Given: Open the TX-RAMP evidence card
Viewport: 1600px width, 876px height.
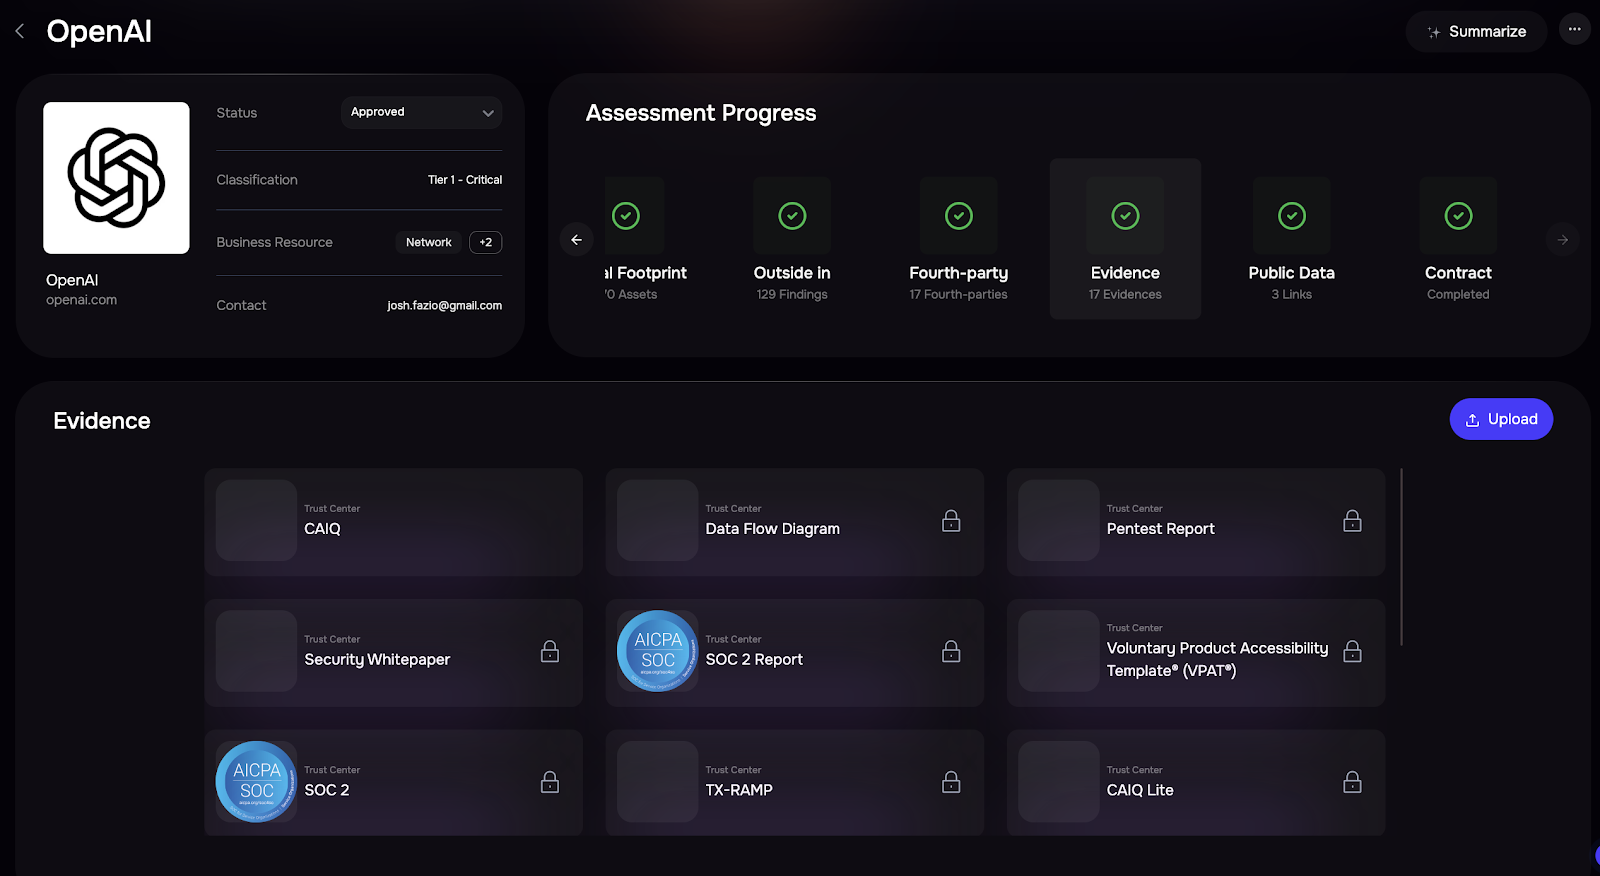Looking at the screenshot, I should click(795, 782).
